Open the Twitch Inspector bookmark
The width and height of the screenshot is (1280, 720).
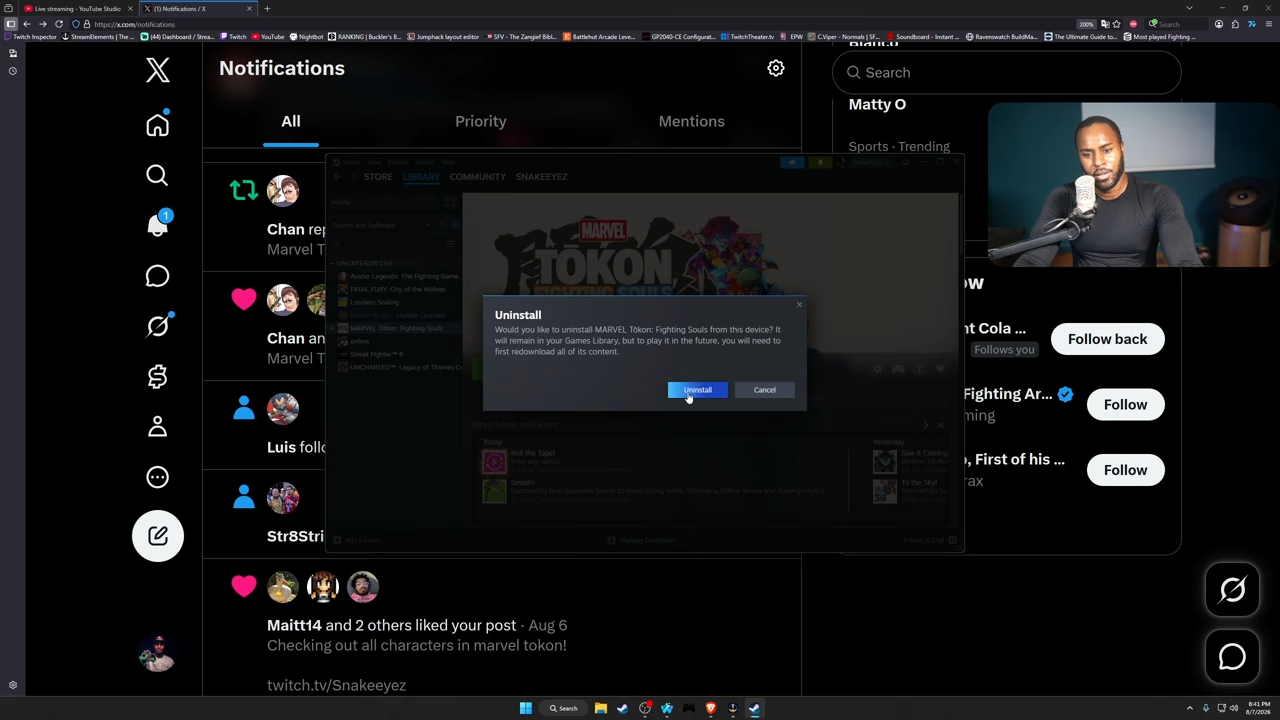(31, 37)
